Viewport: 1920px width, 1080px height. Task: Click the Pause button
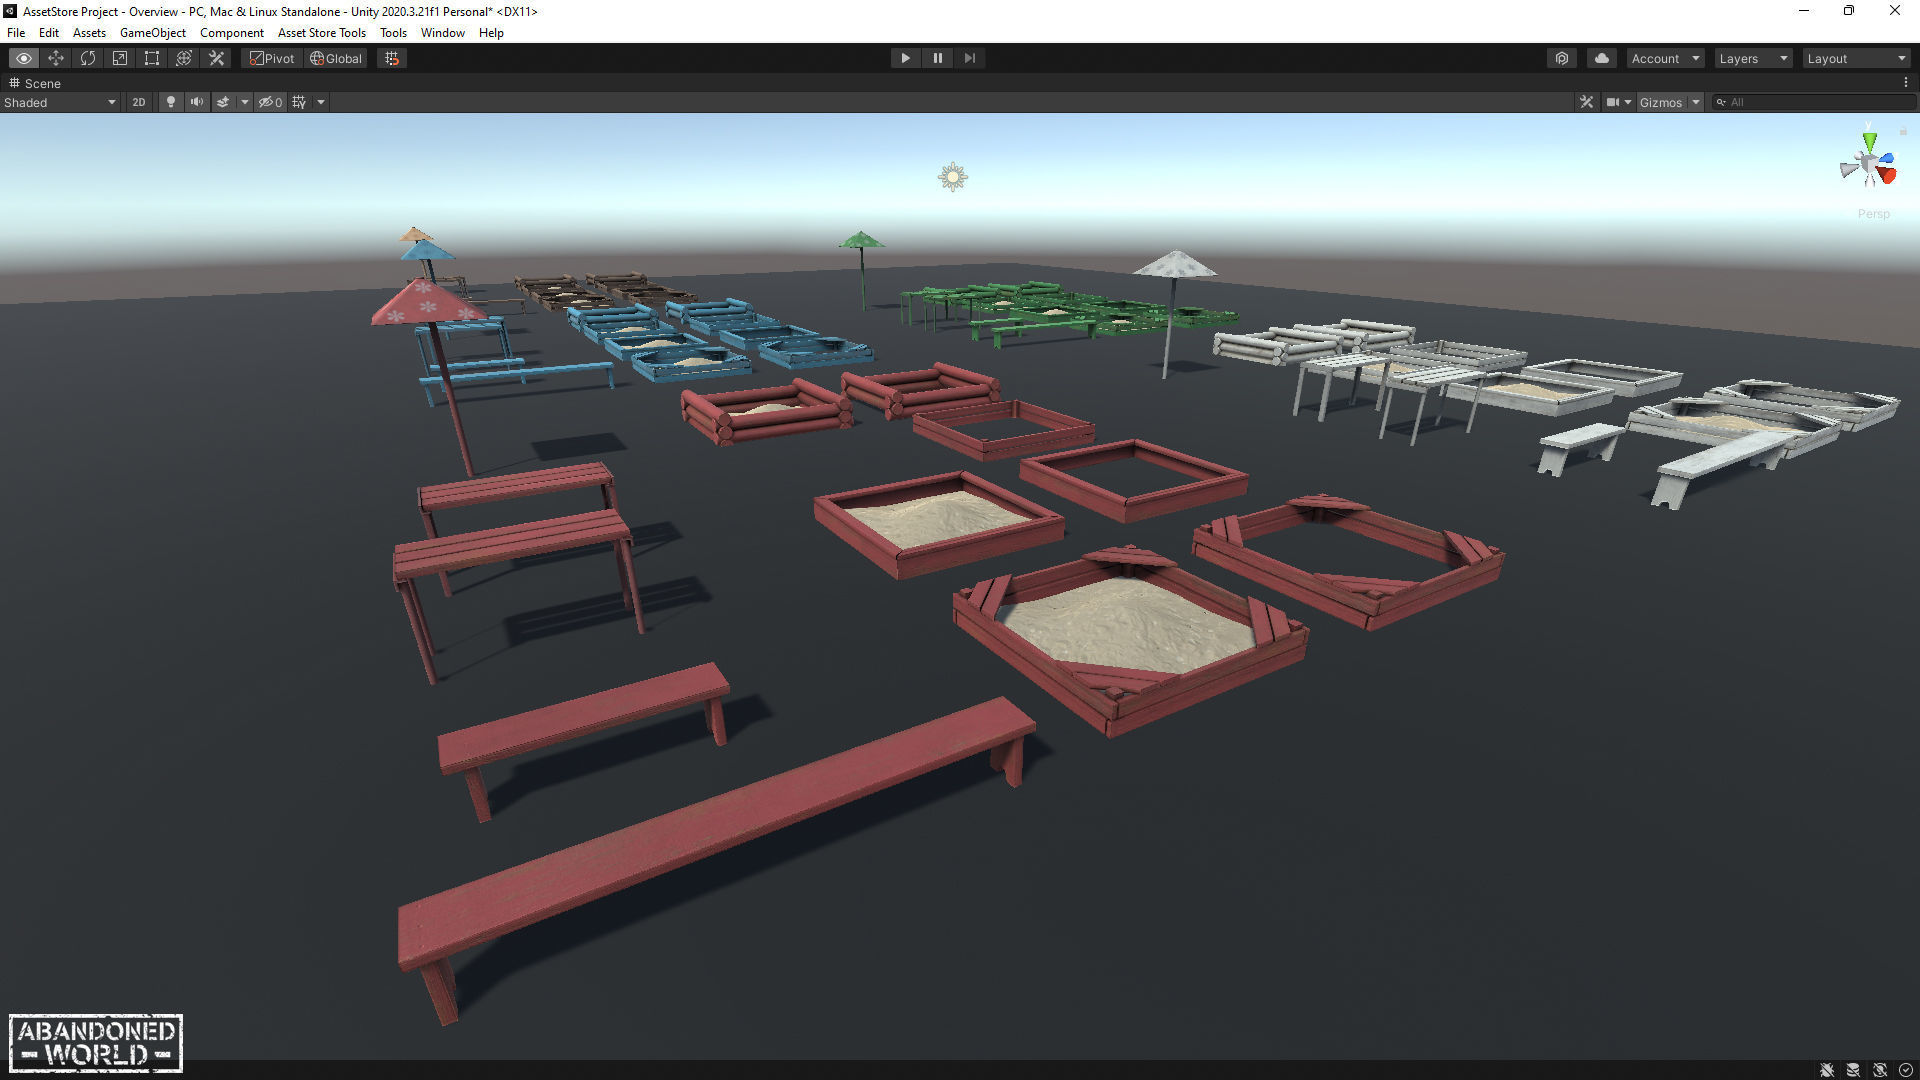tap(937, 58)
